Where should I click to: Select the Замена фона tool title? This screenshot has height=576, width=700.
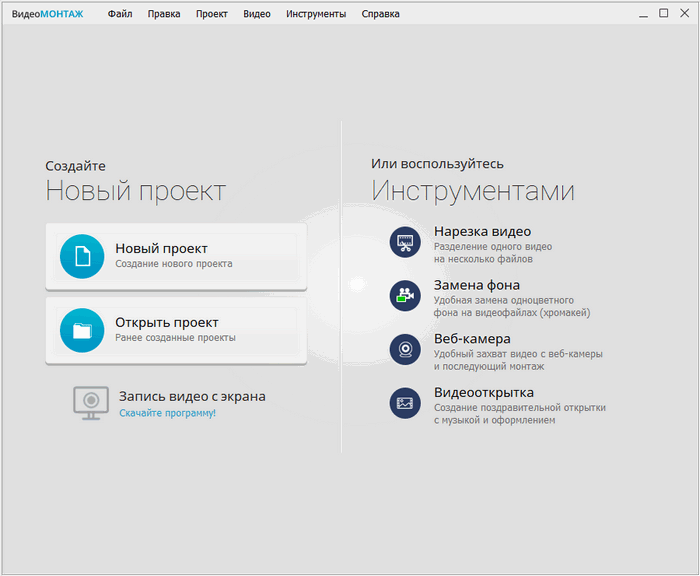tap(477, 285)
